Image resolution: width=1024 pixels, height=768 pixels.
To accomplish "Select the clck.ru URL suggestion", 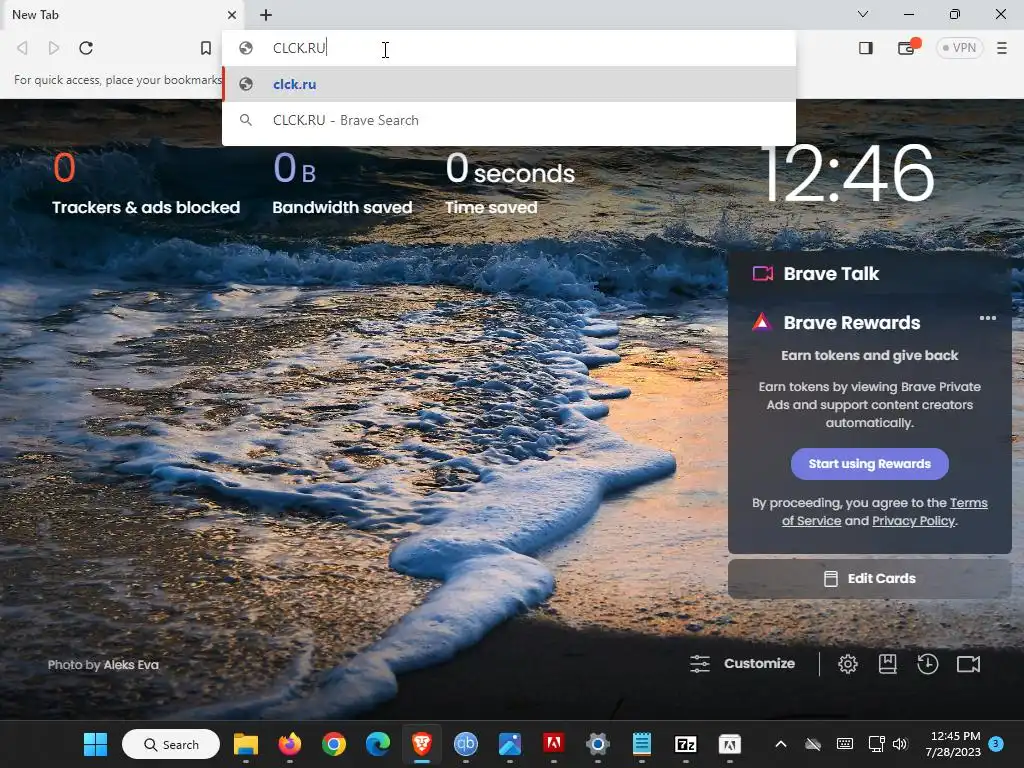I will point(509,84).
